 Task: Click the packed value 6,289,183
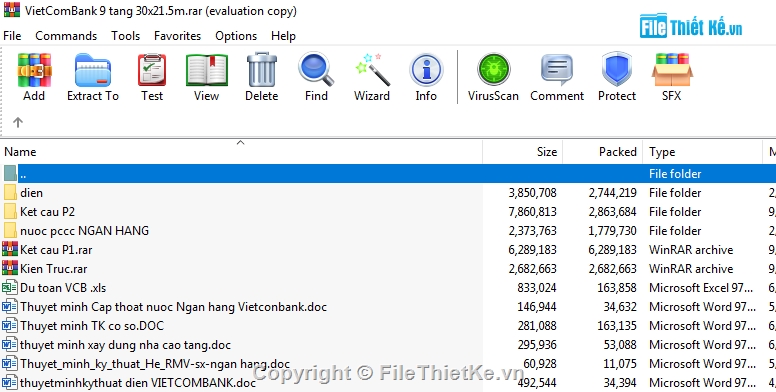613,250
